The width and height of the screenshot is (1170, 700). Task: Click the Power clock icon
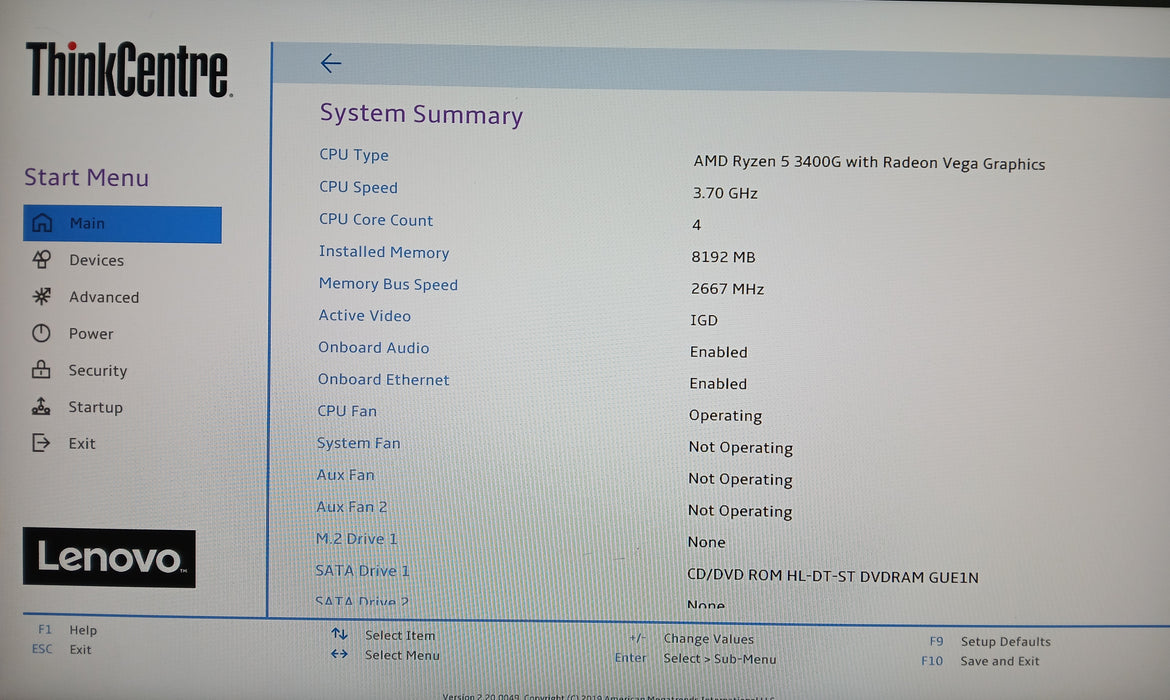point(41,333)
